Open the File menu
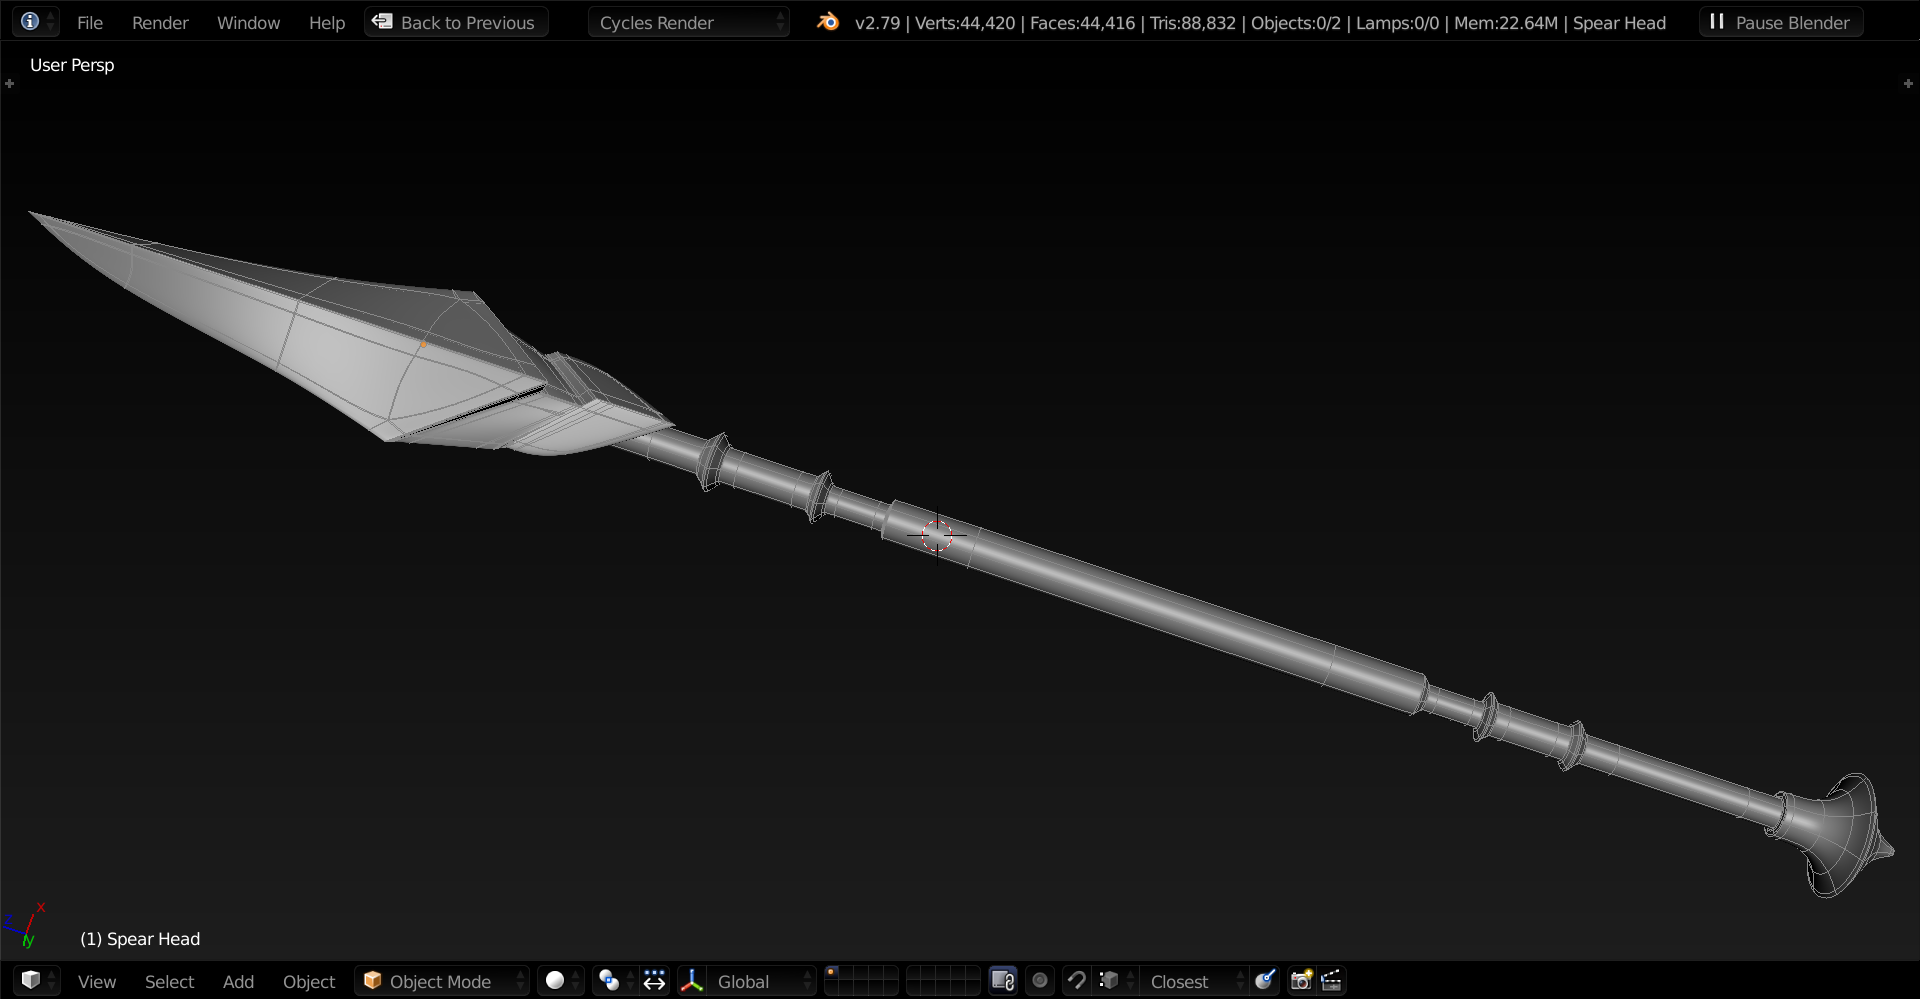1920x999 pixels. pos(90,22)
